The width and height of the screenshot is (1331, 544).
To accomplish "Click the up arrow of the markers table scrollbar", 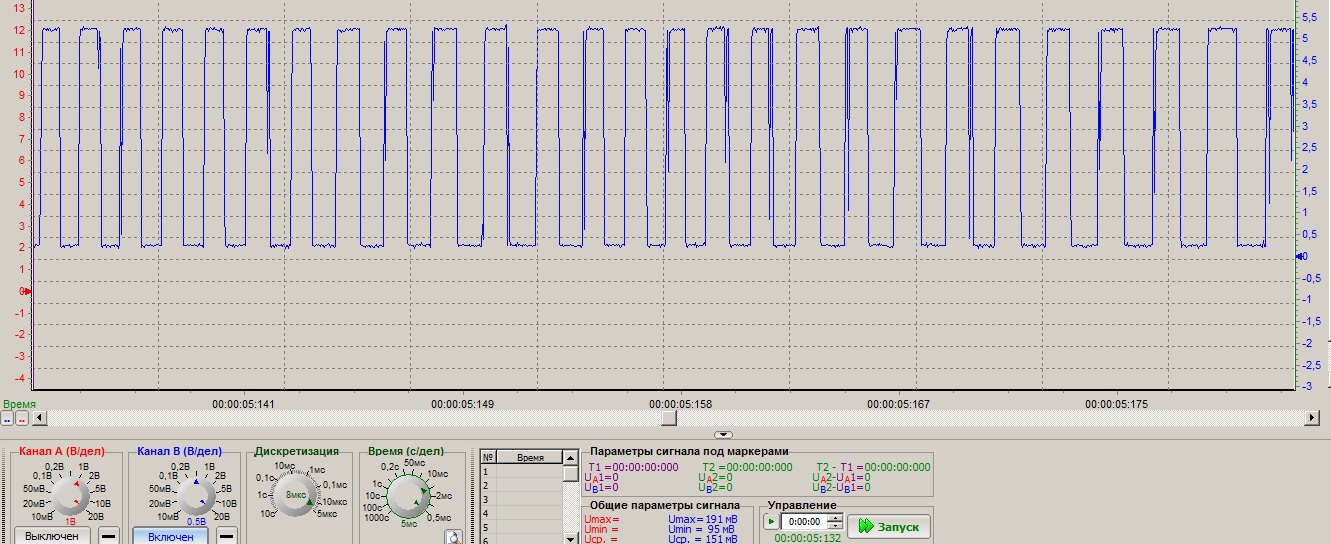I will pos(570,457).
